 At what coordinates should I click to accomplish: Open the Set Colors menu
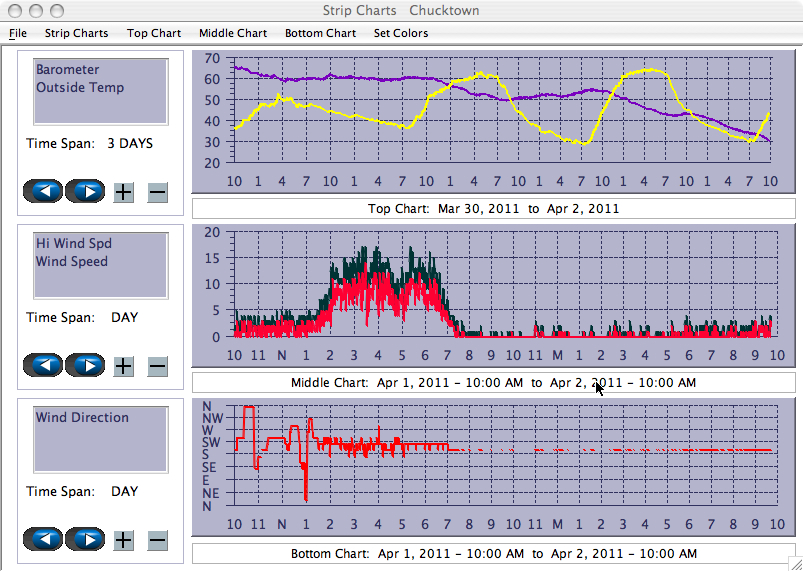(401, 33)
